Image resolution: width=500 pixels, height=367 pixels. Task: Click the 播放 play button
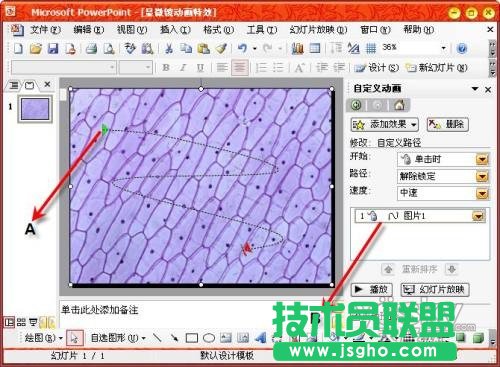[371, 289]
